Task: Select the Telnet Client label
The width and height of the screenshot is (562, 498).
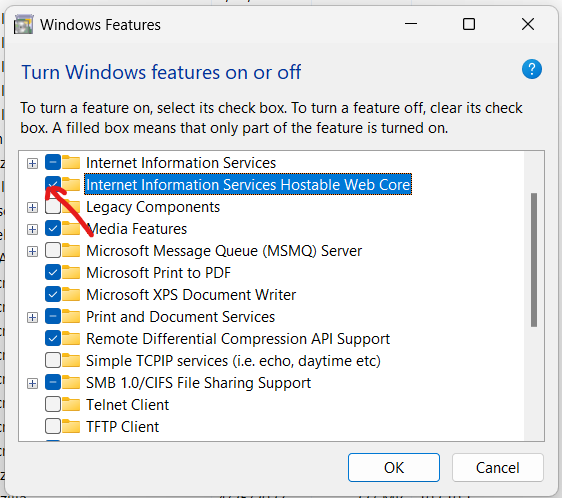Action: click(x=127, y=405)
